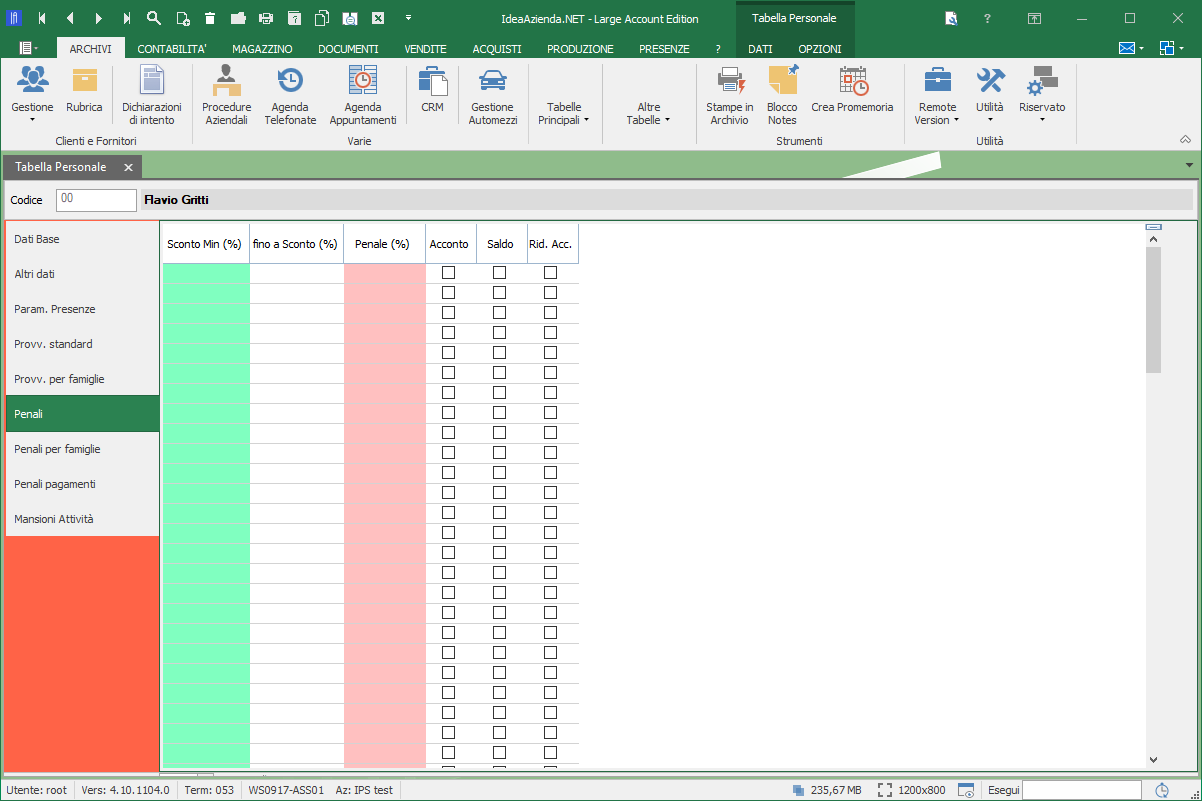Jump to the last record arrow
Viewport: 1202px width, 801px height.
pyautogui.click(x=126, y=18)
